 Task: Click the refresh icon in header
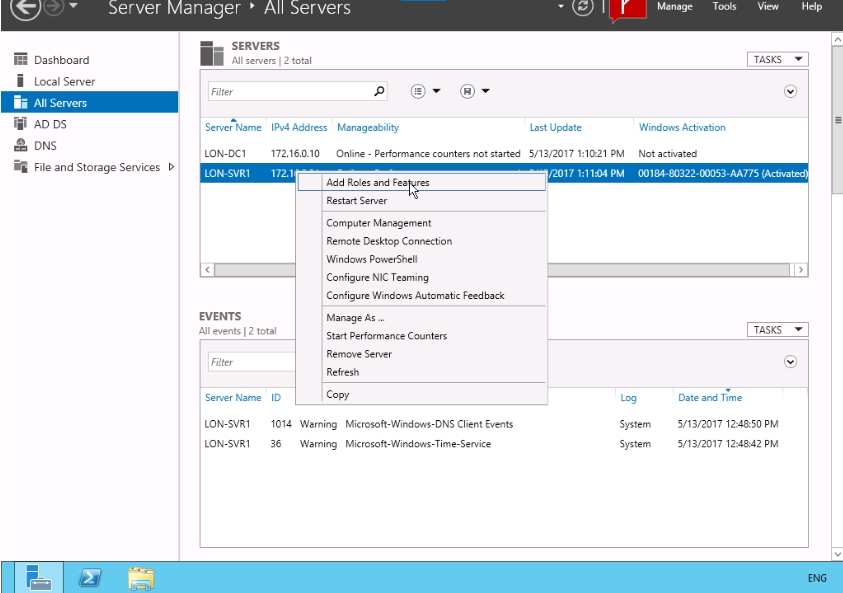583,7
